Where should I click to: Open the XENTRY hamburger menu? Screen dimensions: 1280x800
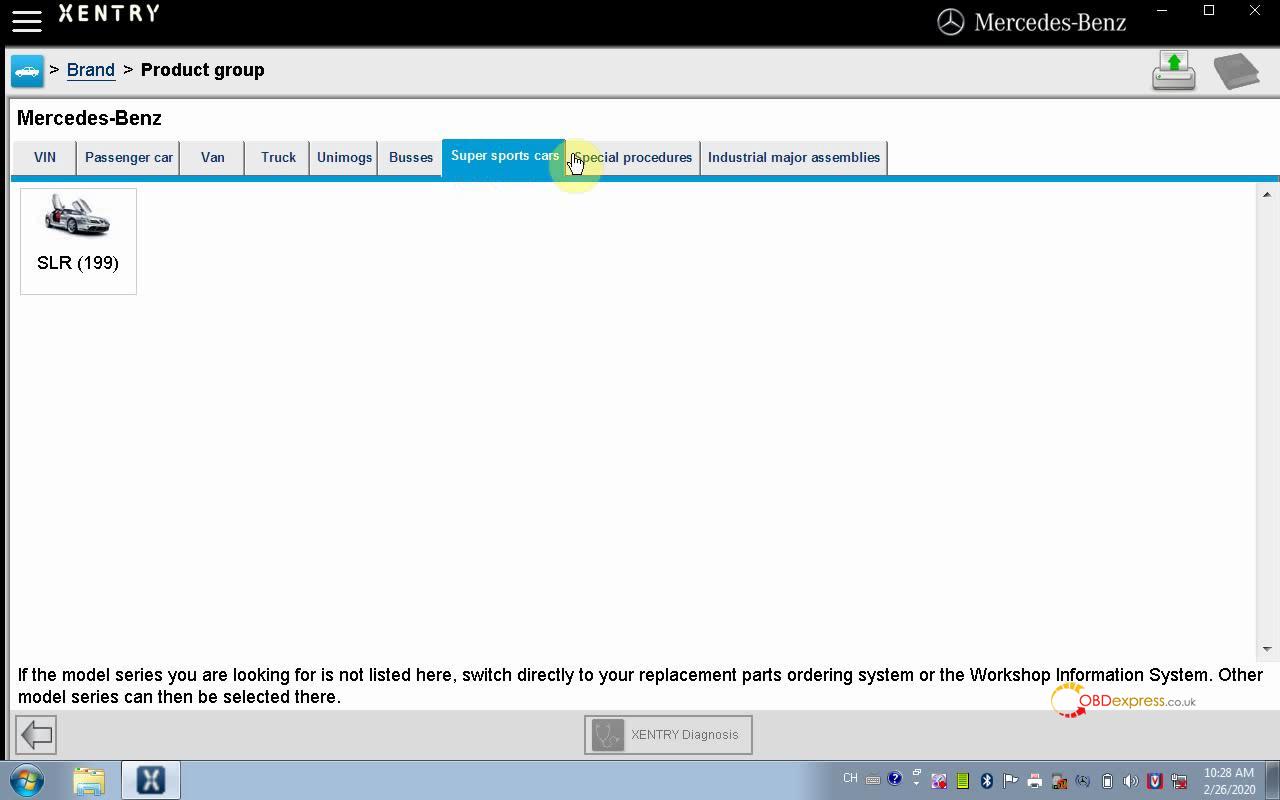click(x=26, y=20)
